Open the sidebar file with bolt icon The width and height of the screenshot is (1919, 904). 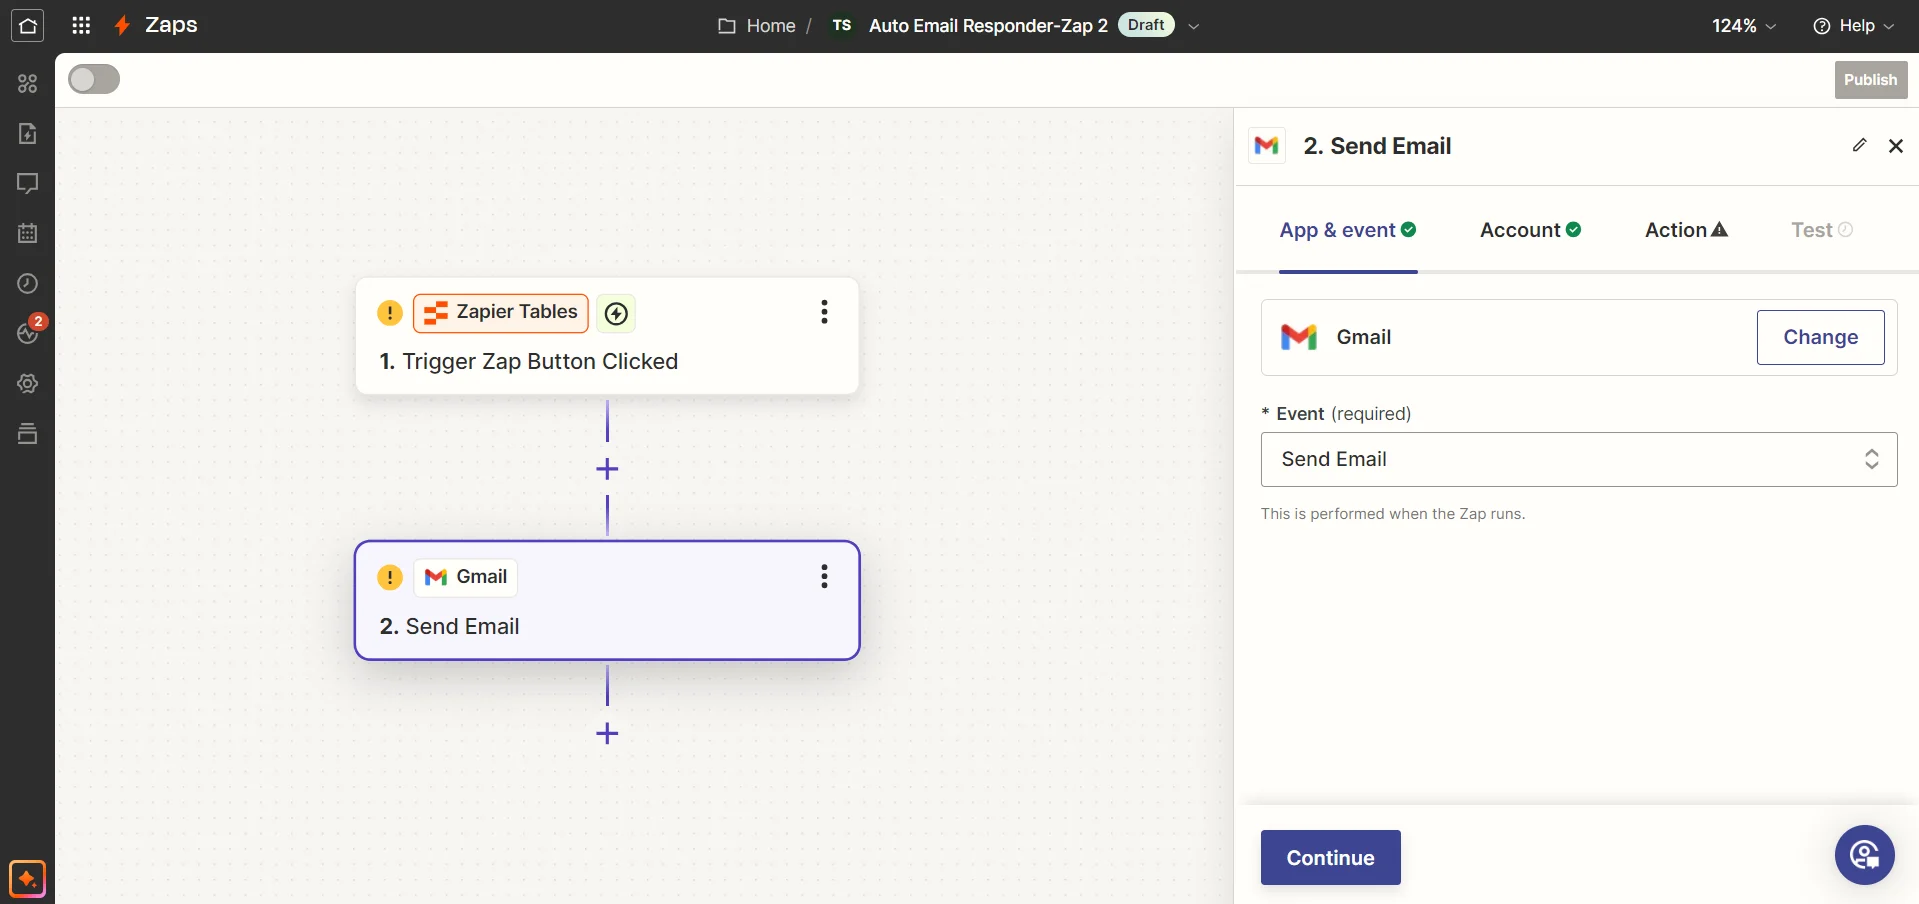(27, 134)
